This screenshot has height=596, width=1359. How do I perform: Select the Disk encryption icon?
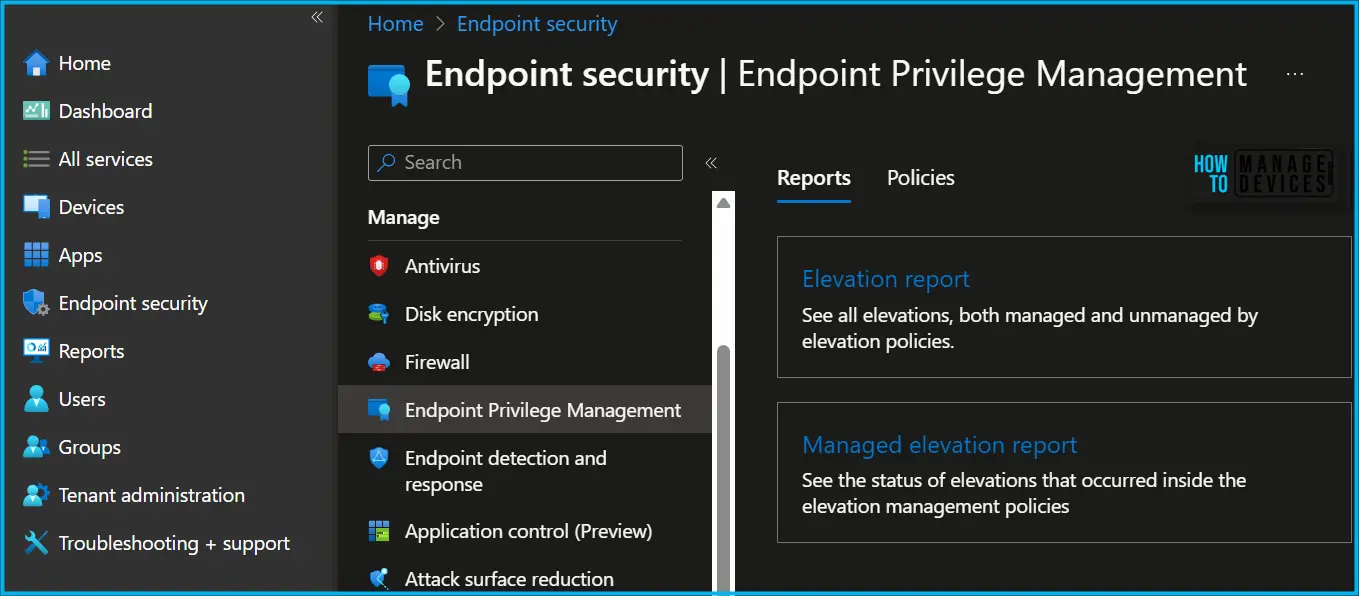[379, 314]
